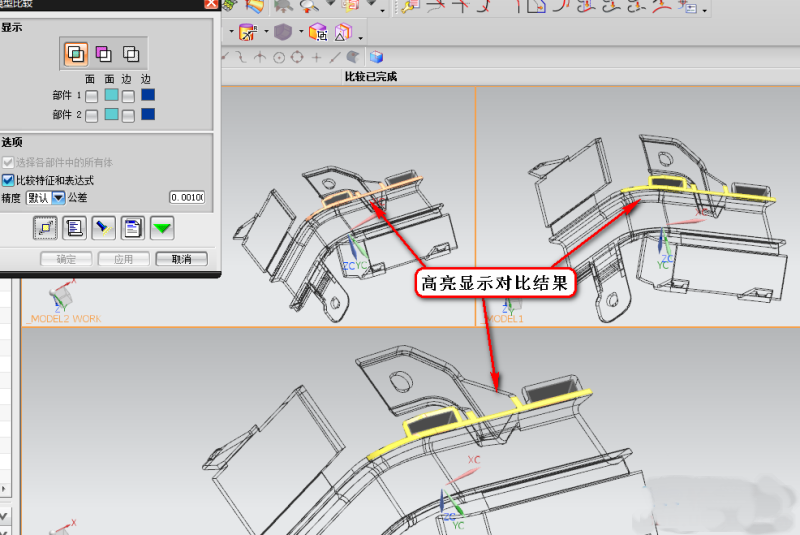800x535 pixels.
Task: Toggle 比较特征和表达式 checkbox
Action: 8,180
